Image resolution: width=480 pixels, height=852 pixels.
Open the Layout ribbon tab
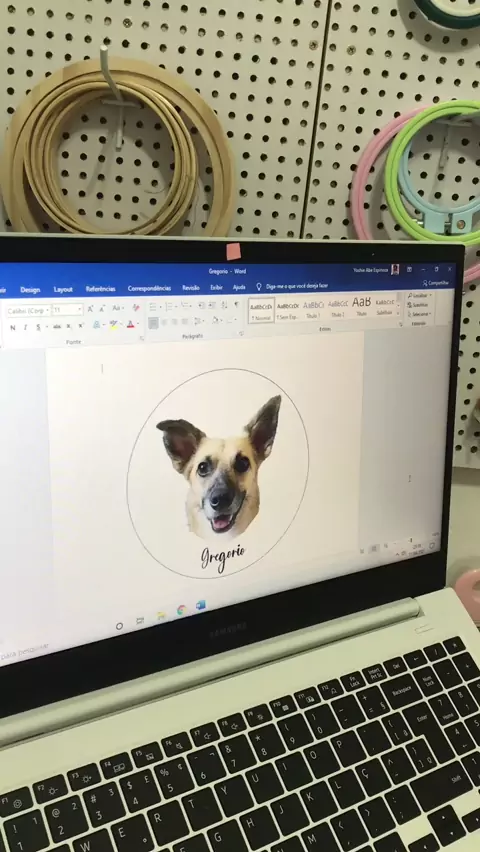click(63, 289)
